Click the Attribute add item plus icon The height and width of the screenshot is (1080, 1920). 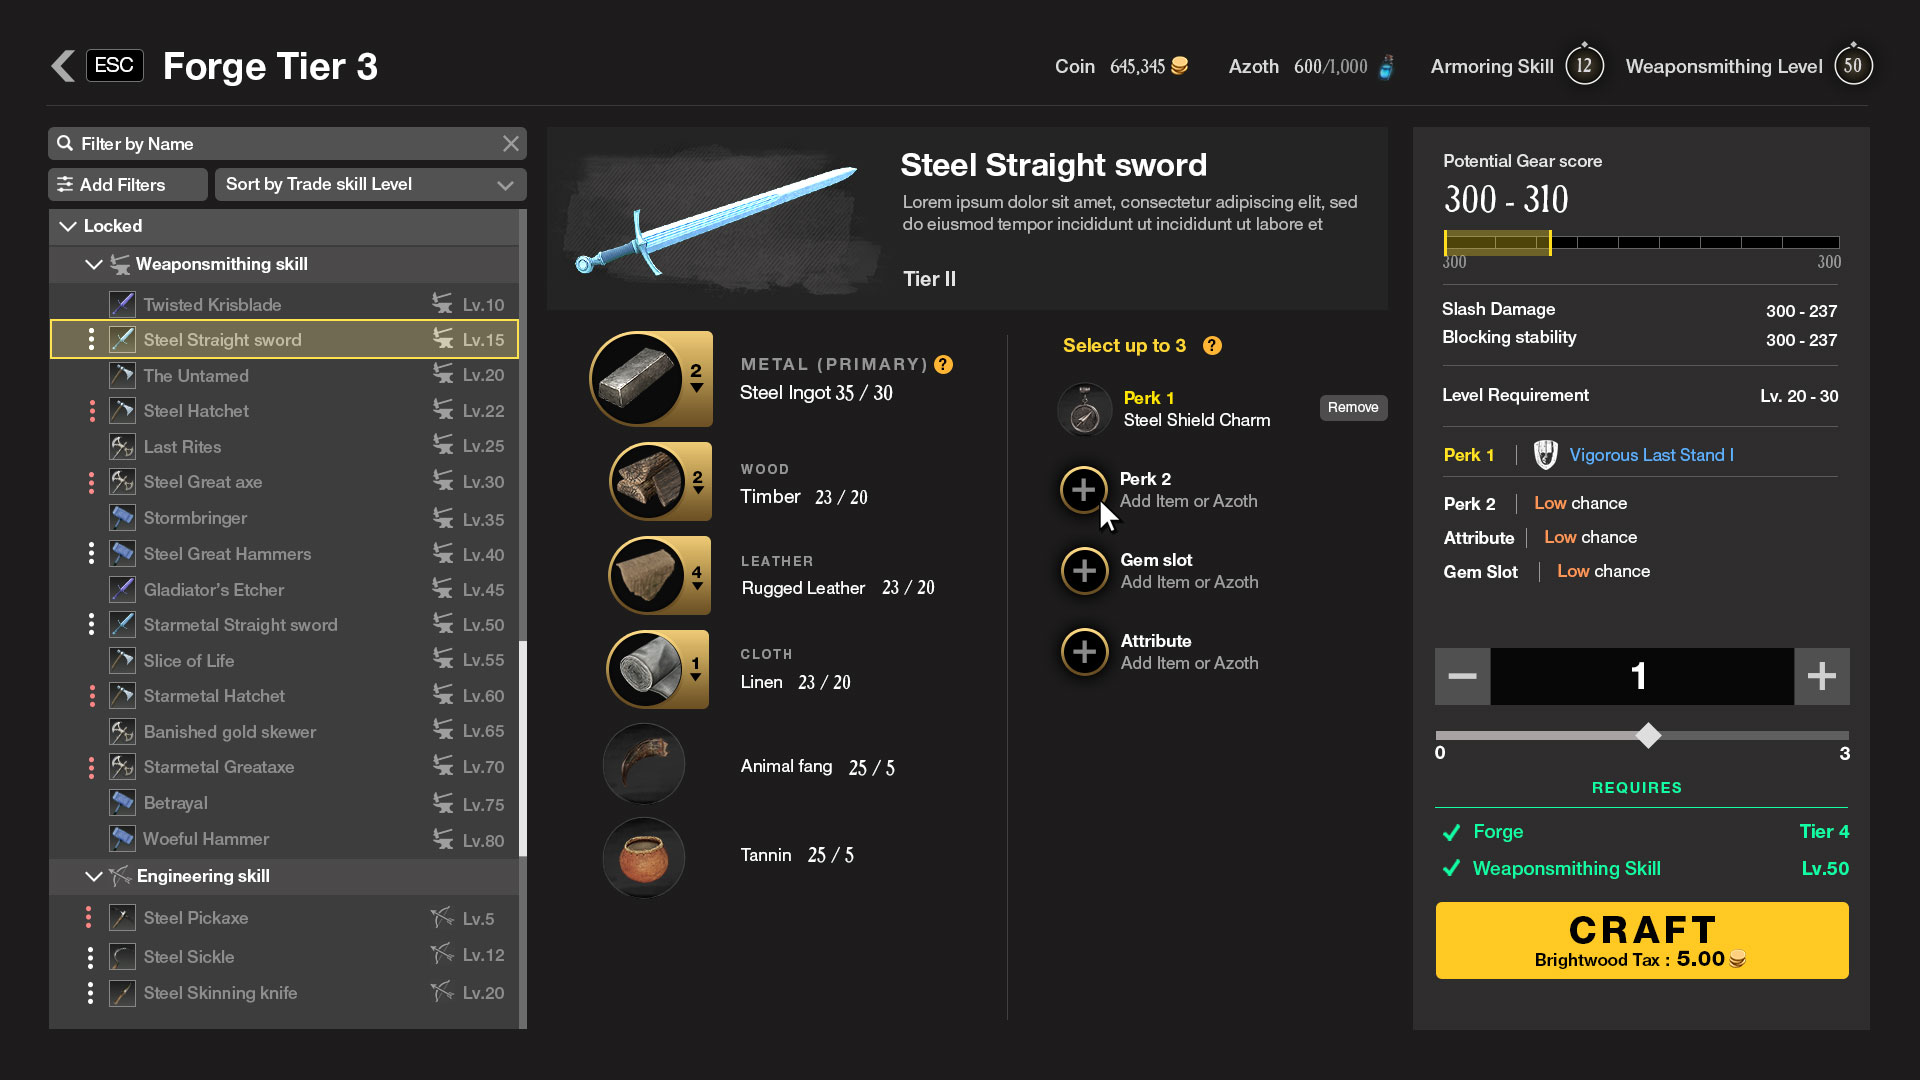click(x=1084, y=652)
